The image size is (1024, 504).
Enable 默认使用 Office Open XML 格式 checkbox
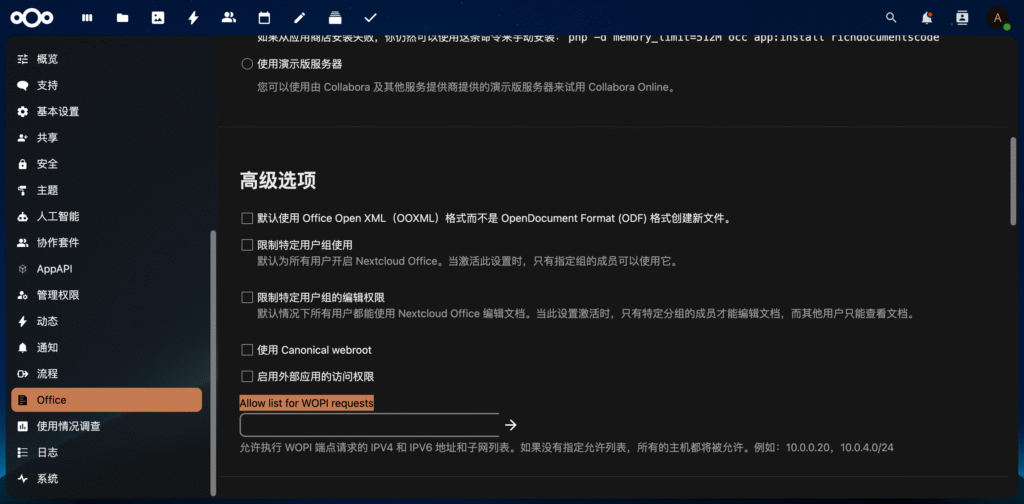pos(247,218)
